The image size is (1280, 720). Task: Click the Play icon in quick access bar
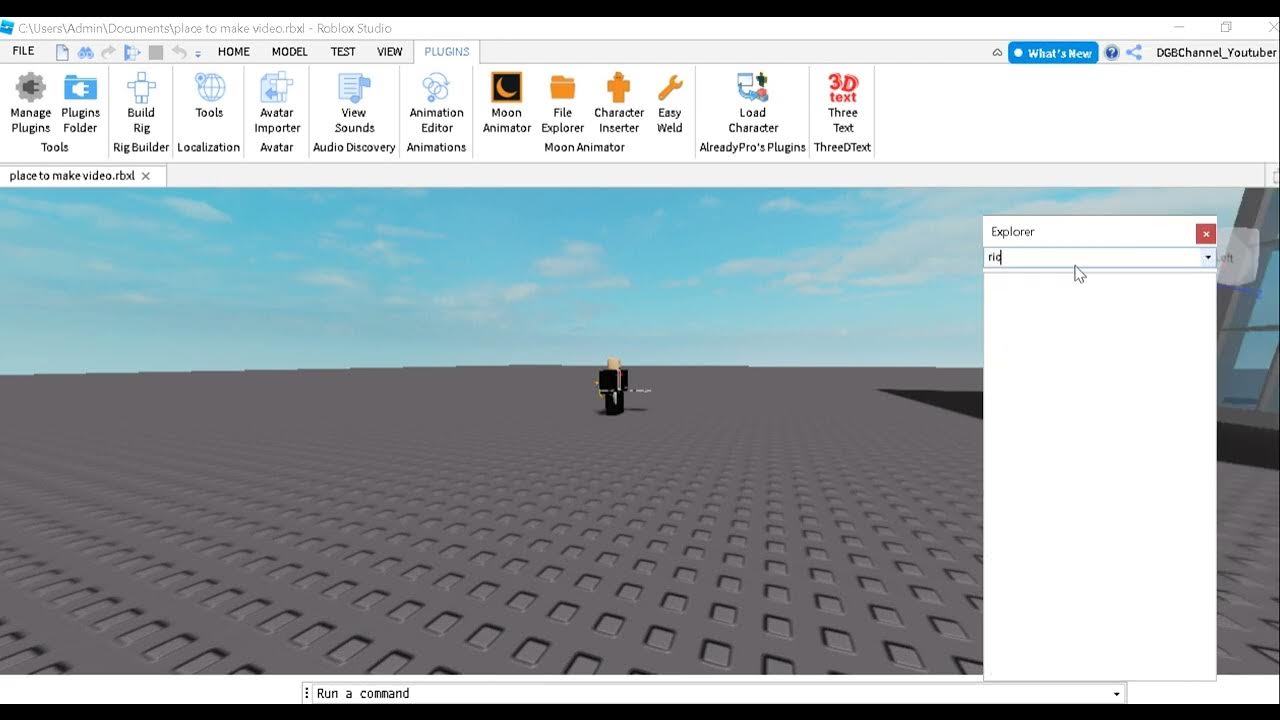pos(132,52)
